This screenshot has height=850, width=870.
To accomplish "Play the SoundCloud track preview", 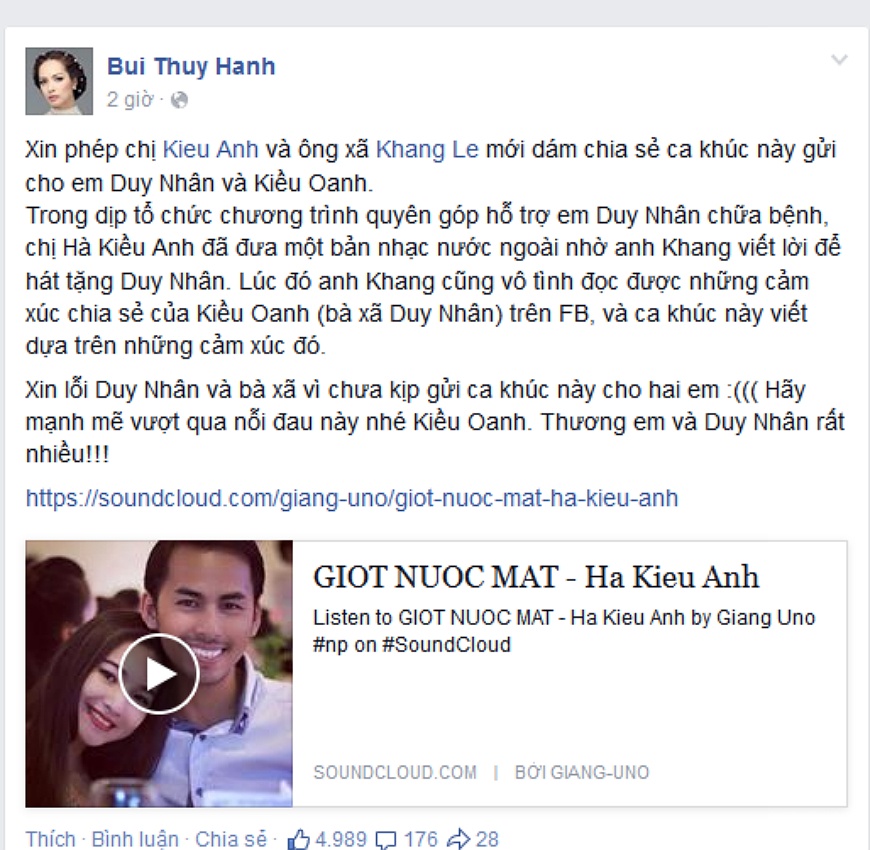I will coord(159,674).
